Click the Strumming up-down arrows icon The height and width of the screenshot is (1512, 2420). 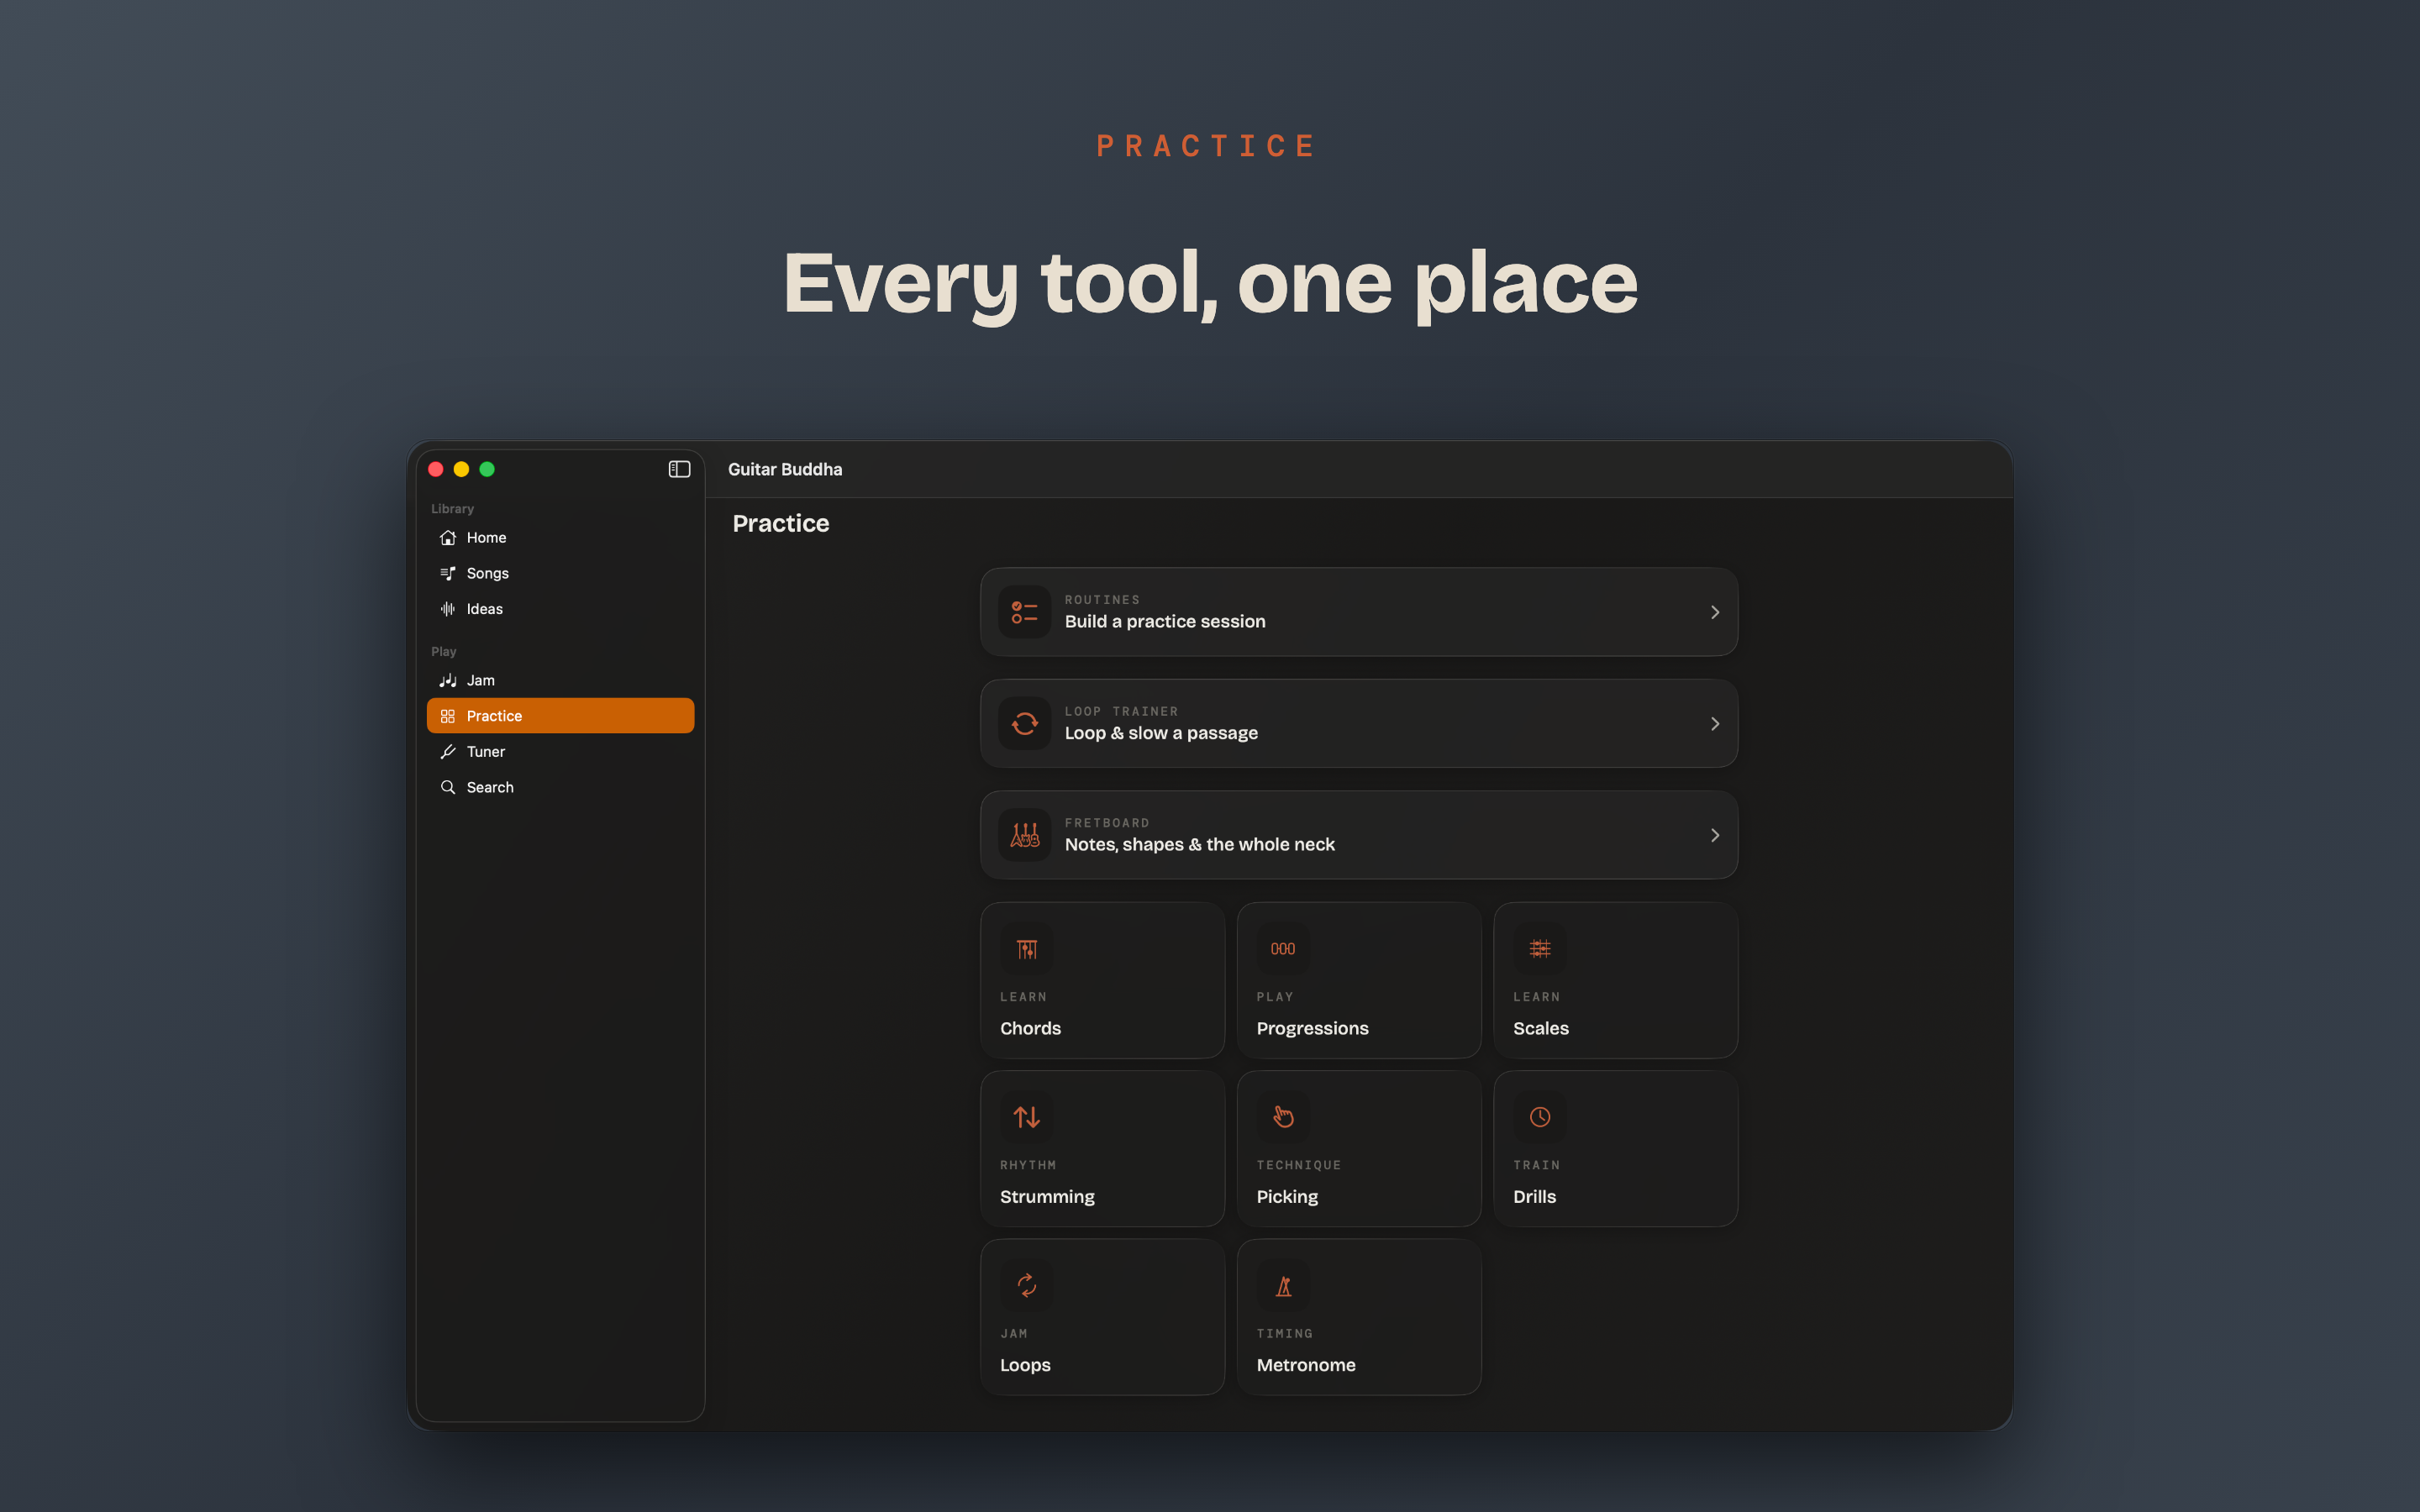pos(1027,1117)
